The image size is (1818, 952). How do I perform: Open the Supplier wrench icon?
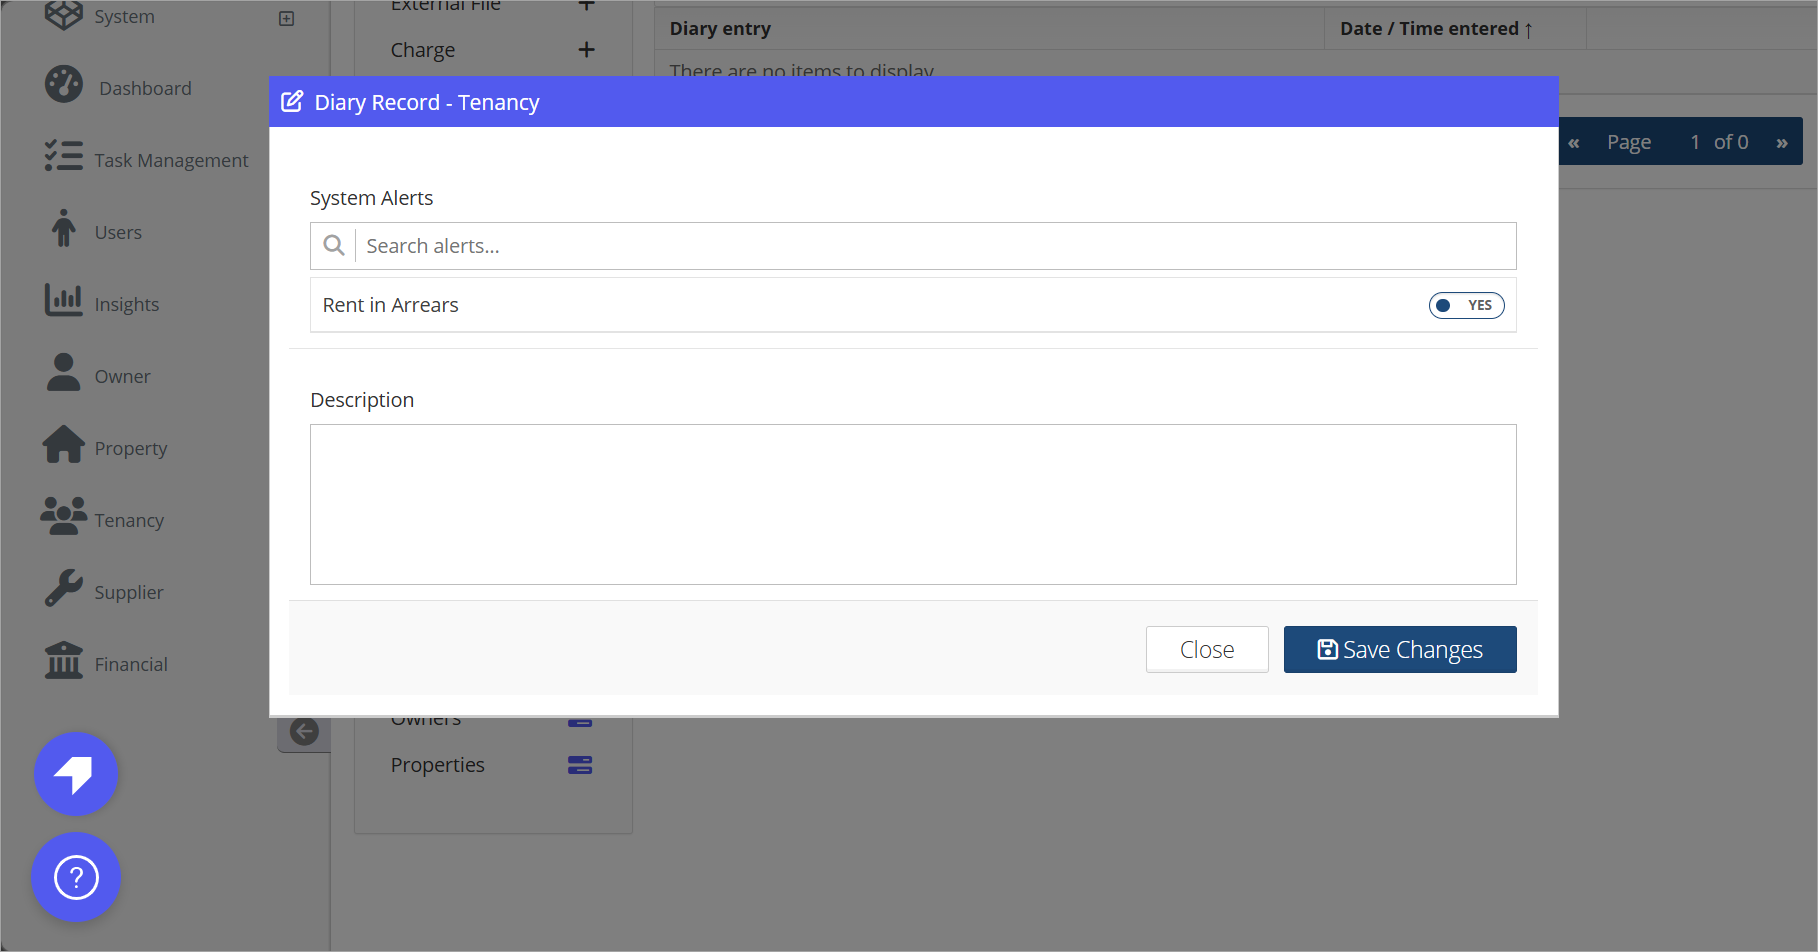(x=64, y=588)
